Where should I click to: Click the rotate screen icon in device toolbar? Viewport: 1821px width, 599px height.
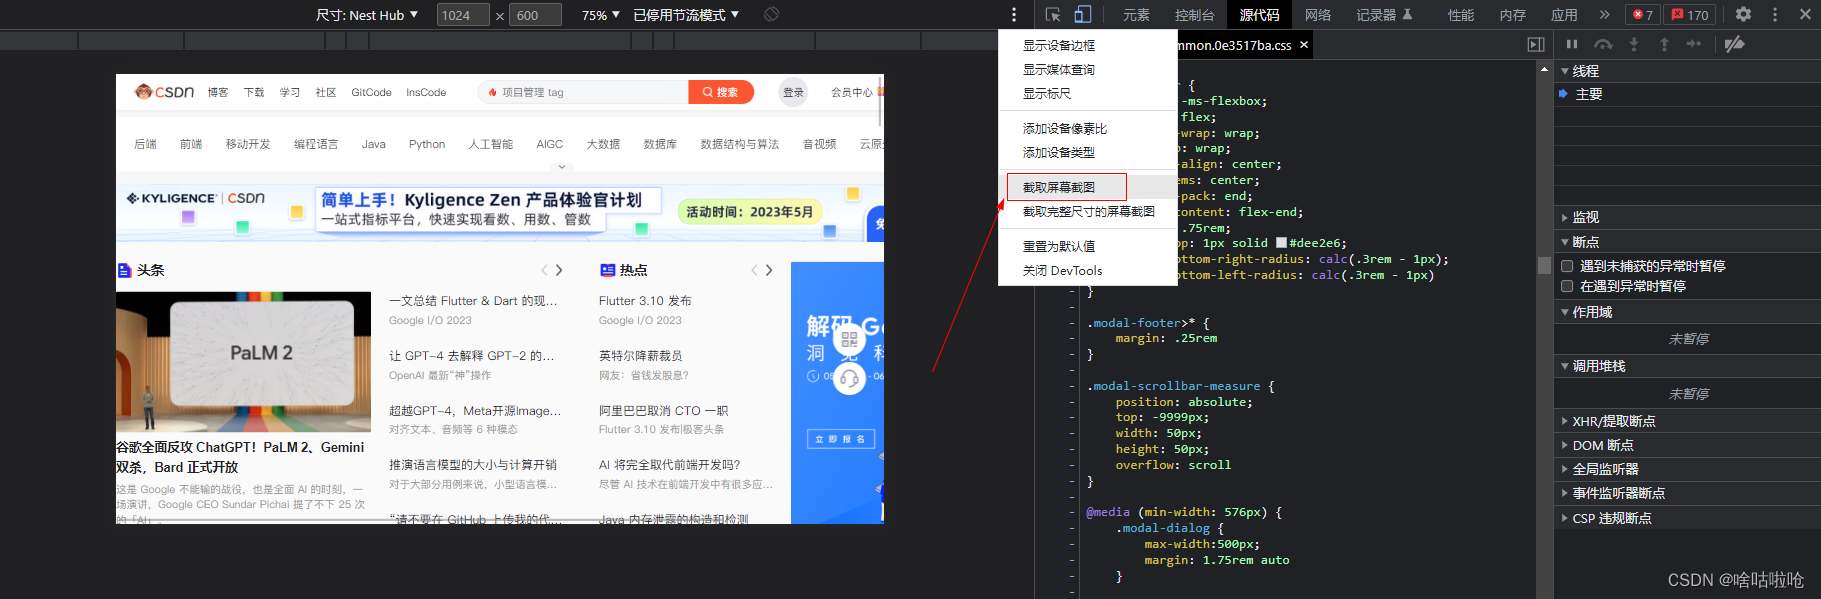pyautogui.click(x=771, y=14)
